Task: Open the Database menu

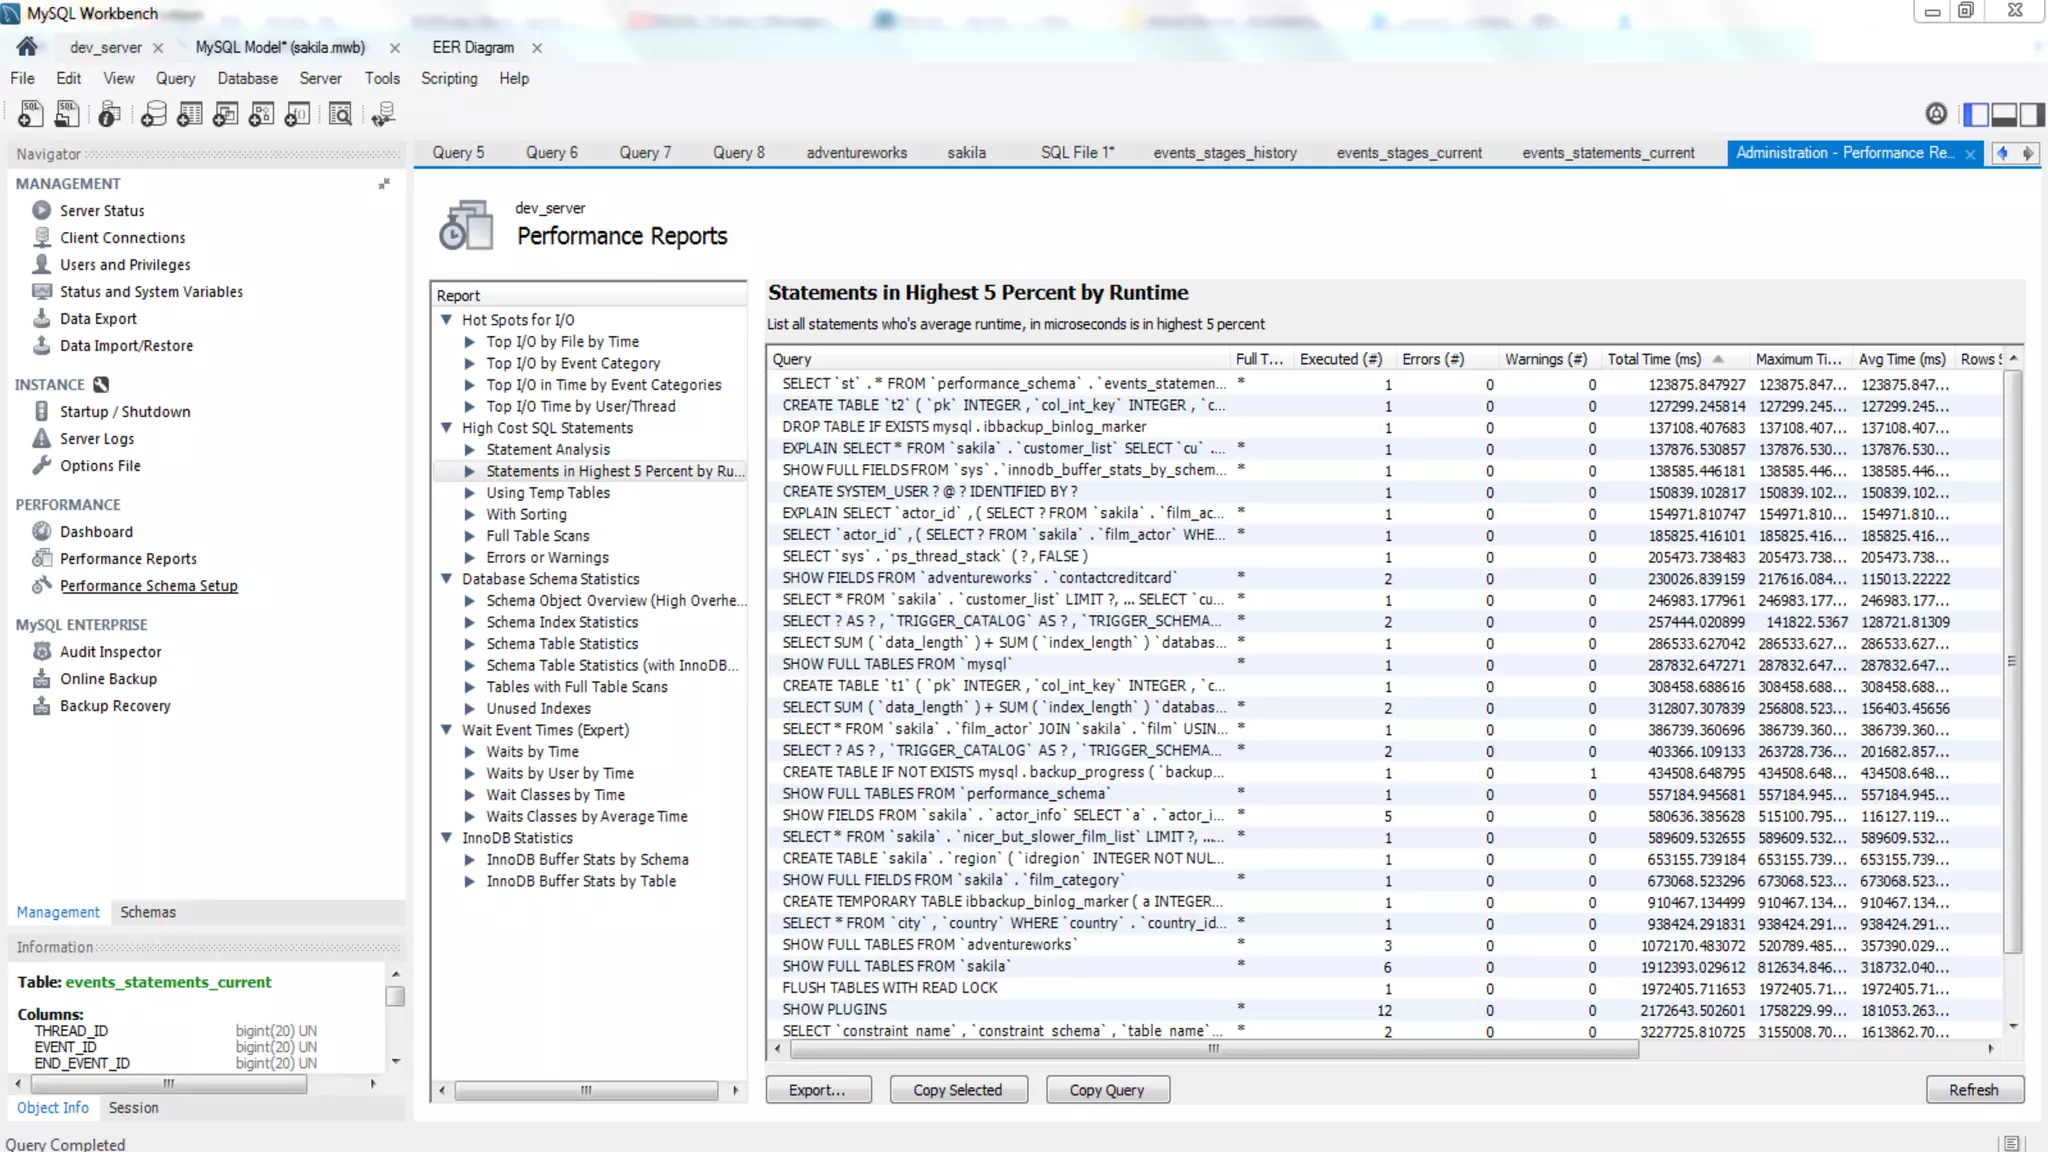Action: point(247,78)
